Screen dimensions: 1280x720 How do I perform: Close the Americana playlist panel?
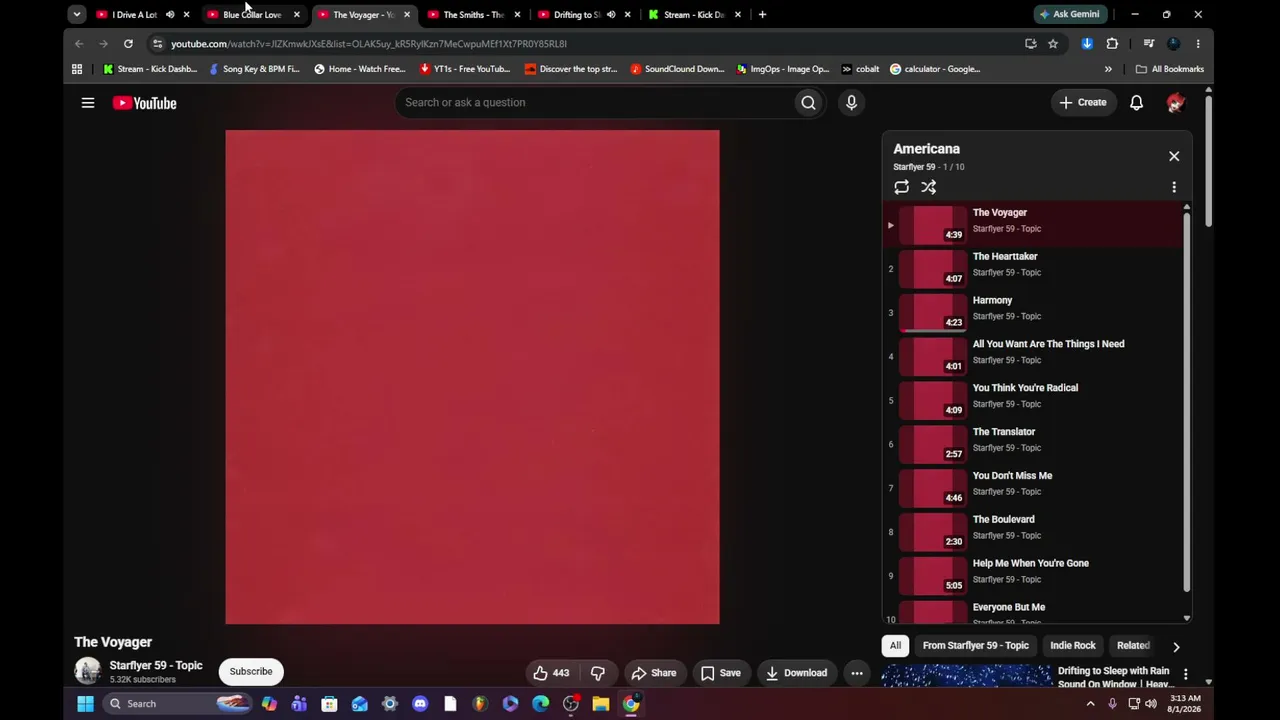point(1174,156)
